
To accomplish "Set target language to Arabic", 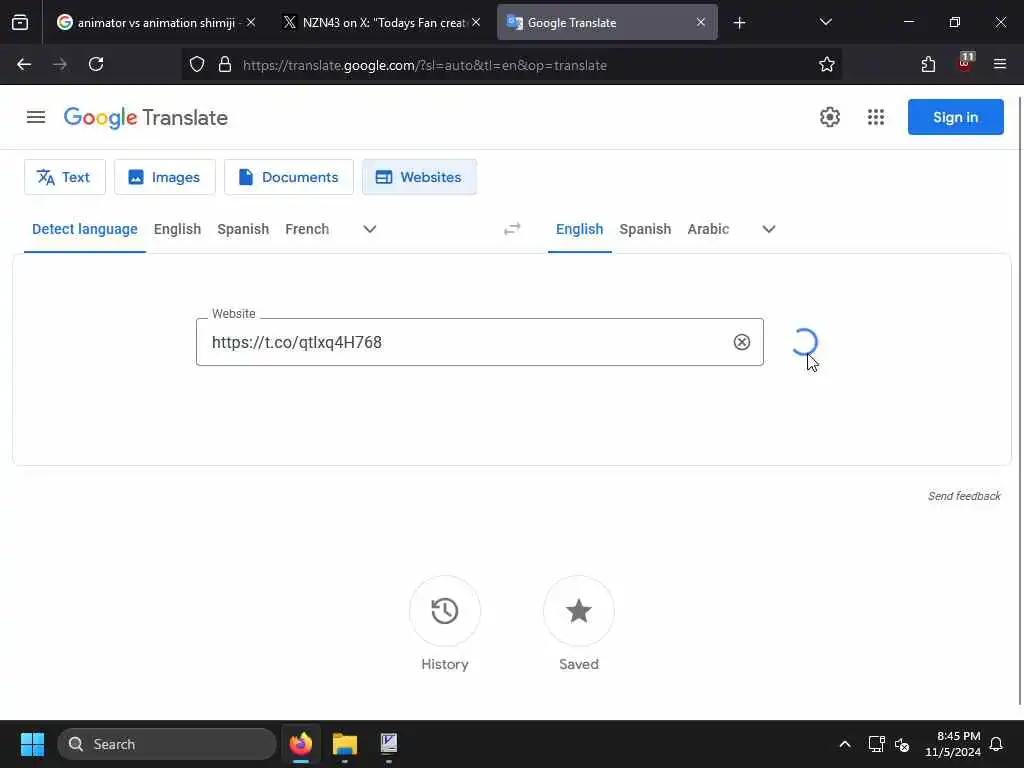I will [x=708, y=229].
